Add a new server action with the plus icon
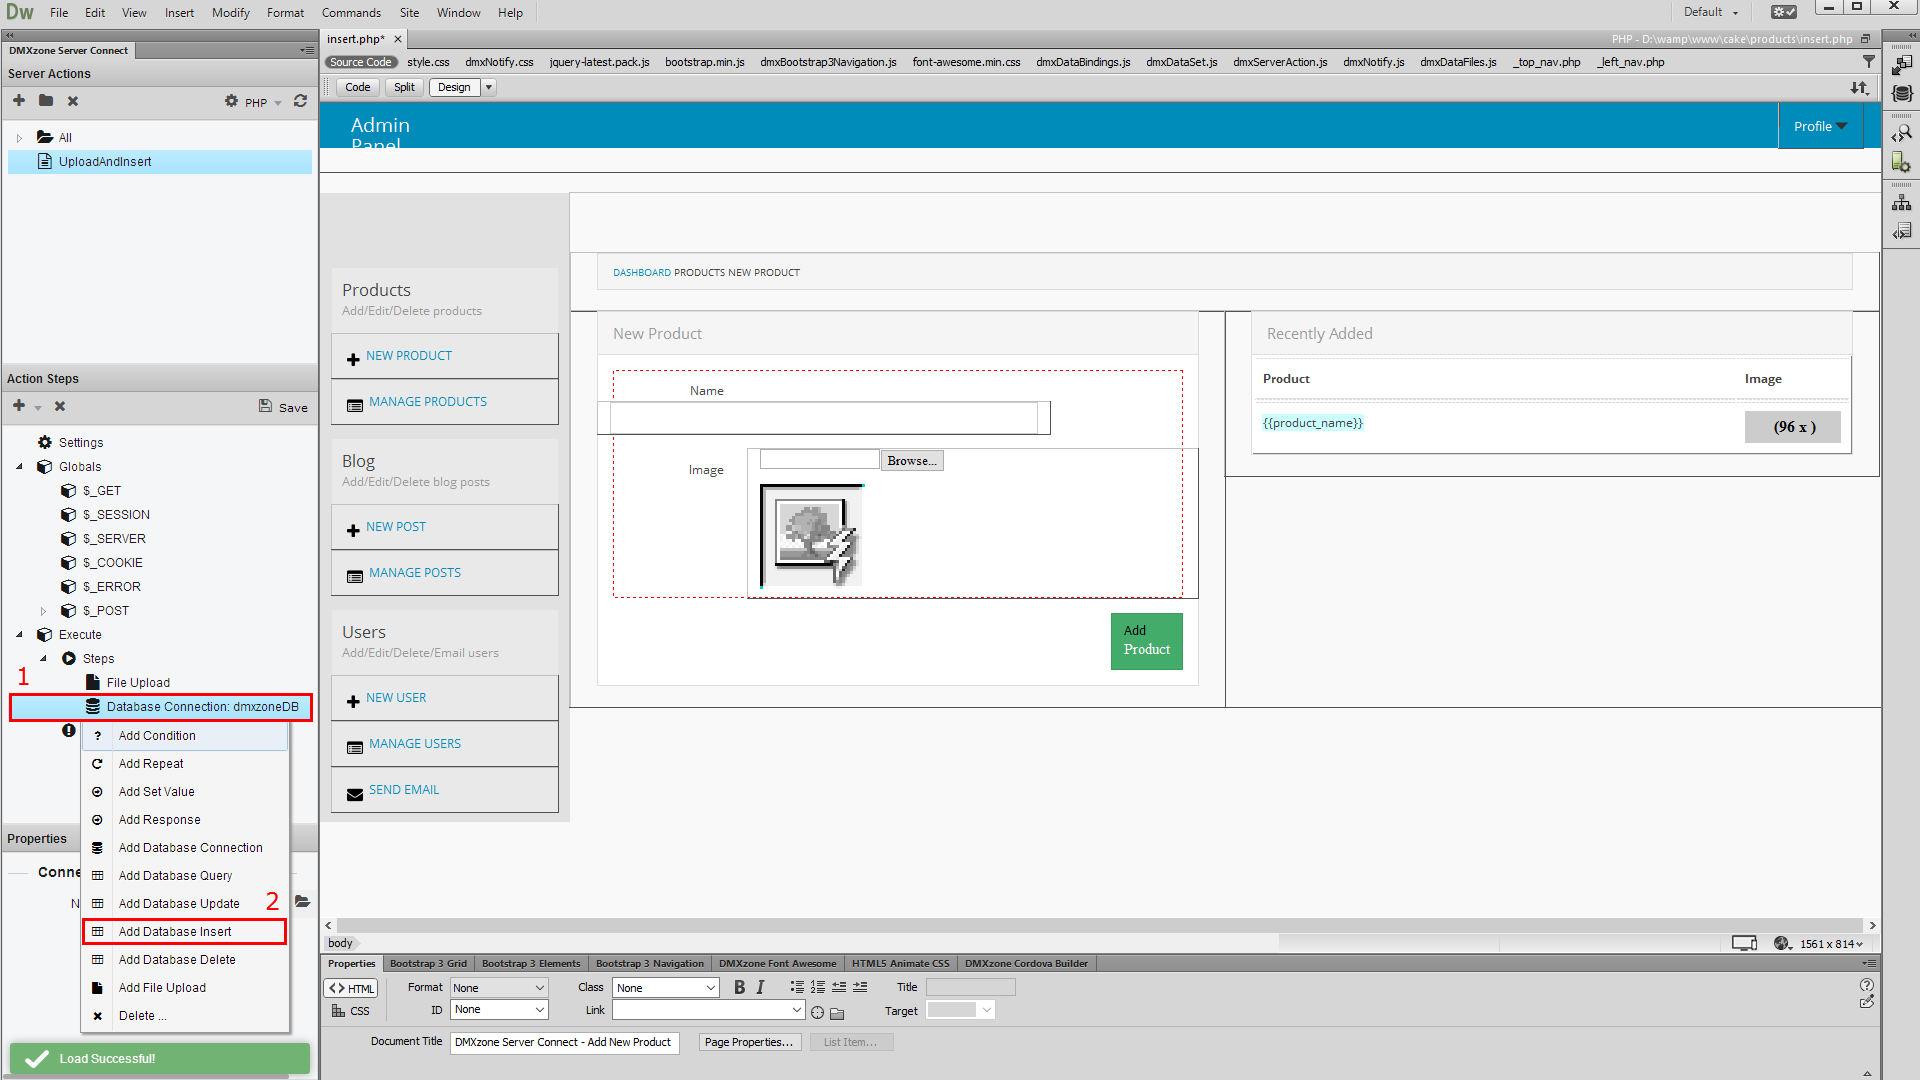The width and height of the screenshot is (1920, 1080). pos(19,101)
